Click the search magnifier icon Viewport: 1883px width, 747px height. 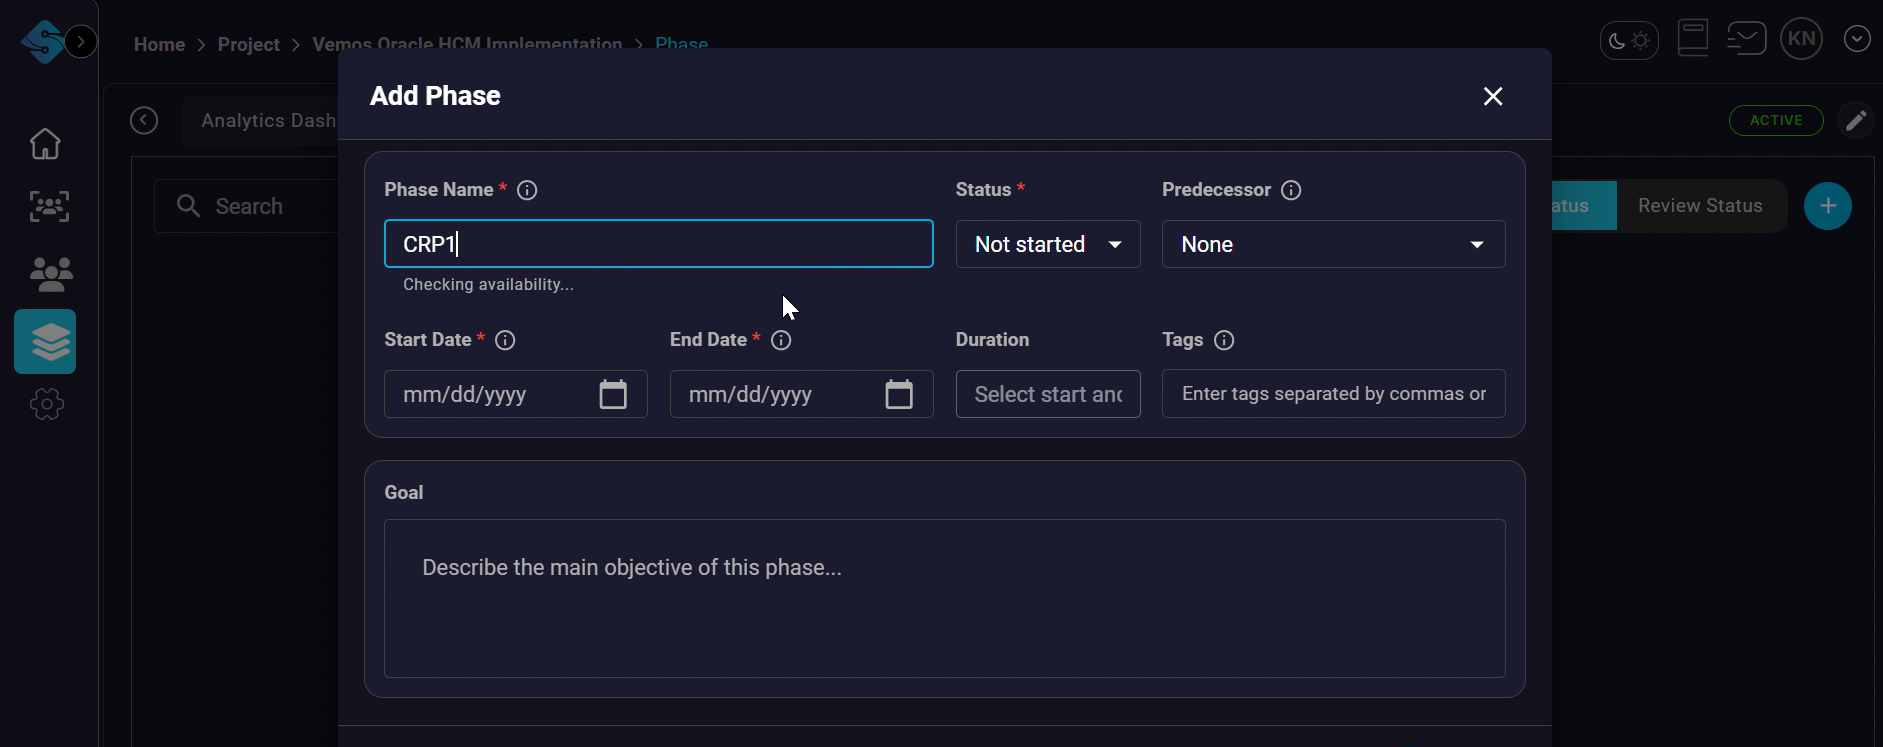pos(188,206)
